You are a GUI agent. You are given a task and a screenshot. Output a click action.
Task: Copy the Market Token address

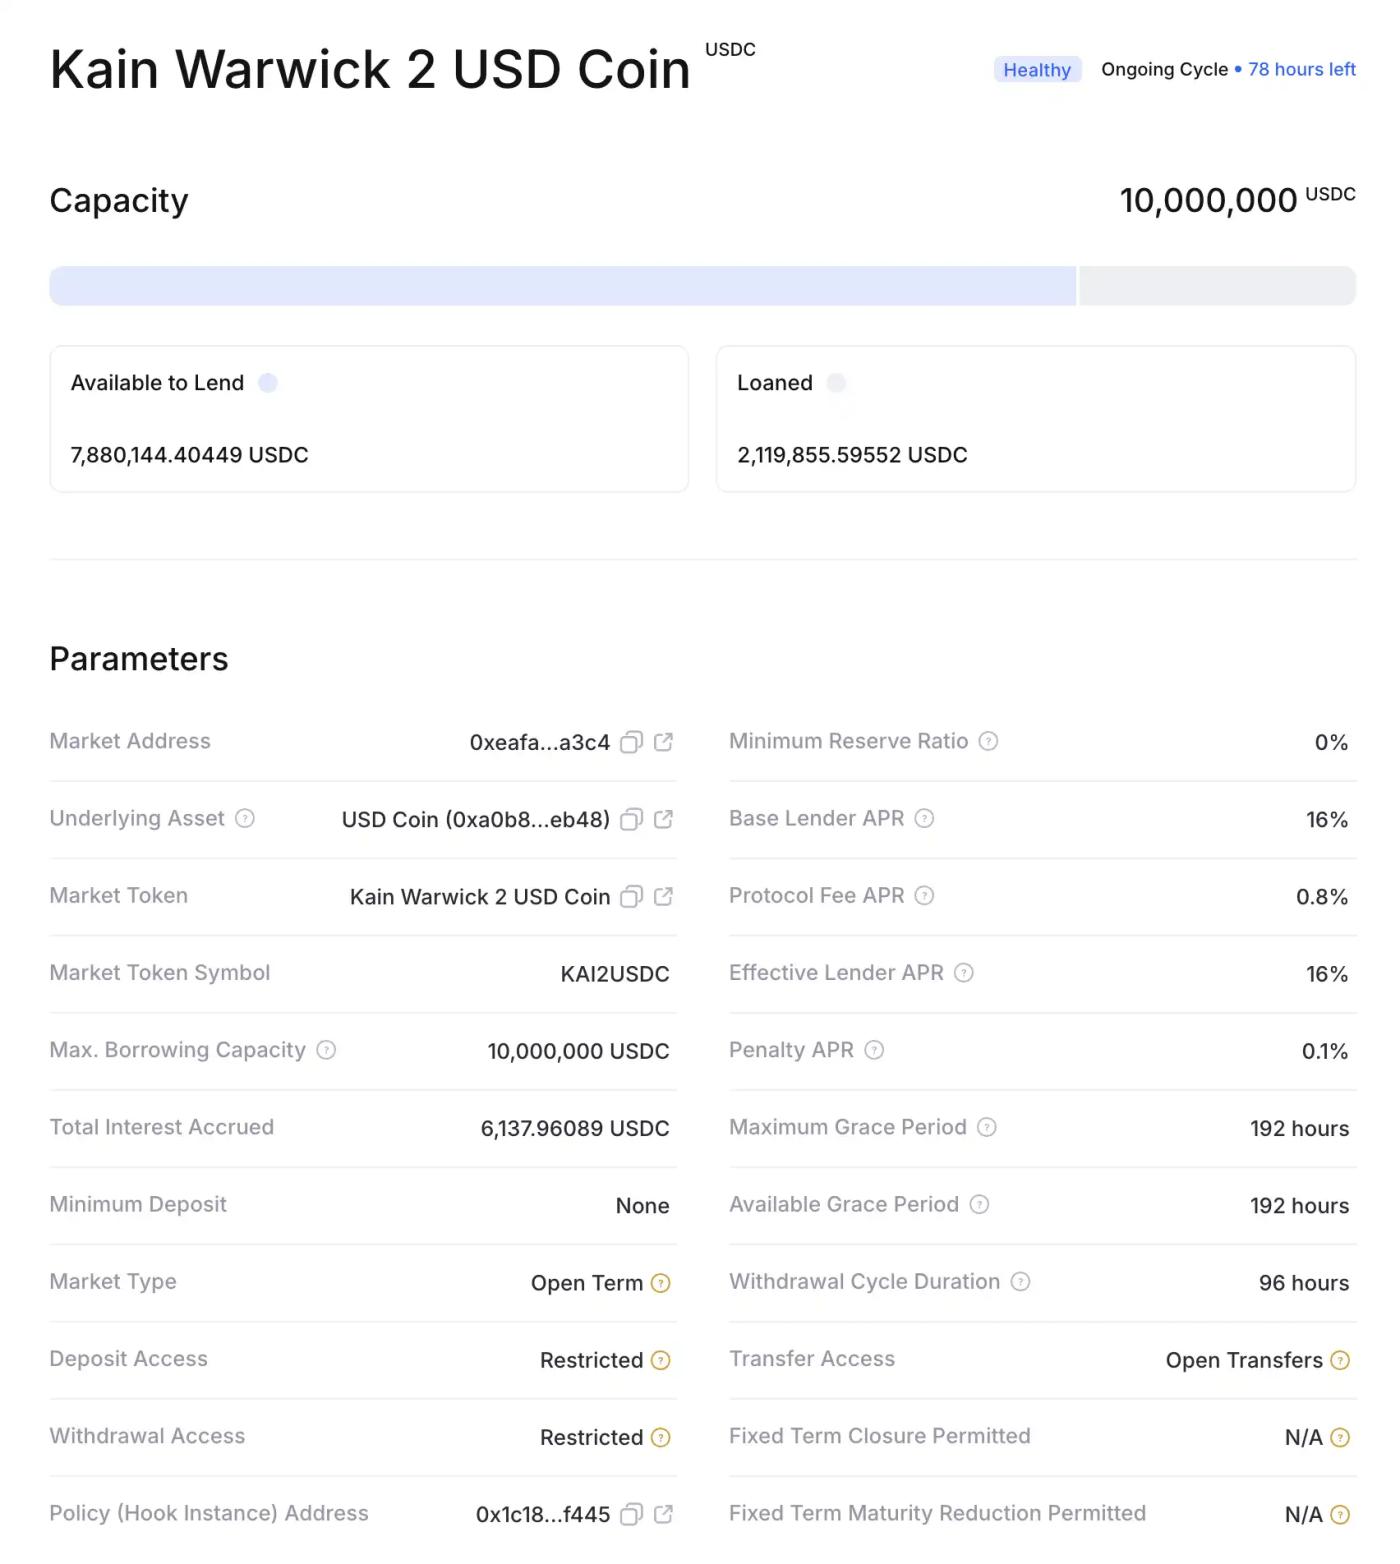click(x=631, y=896)
